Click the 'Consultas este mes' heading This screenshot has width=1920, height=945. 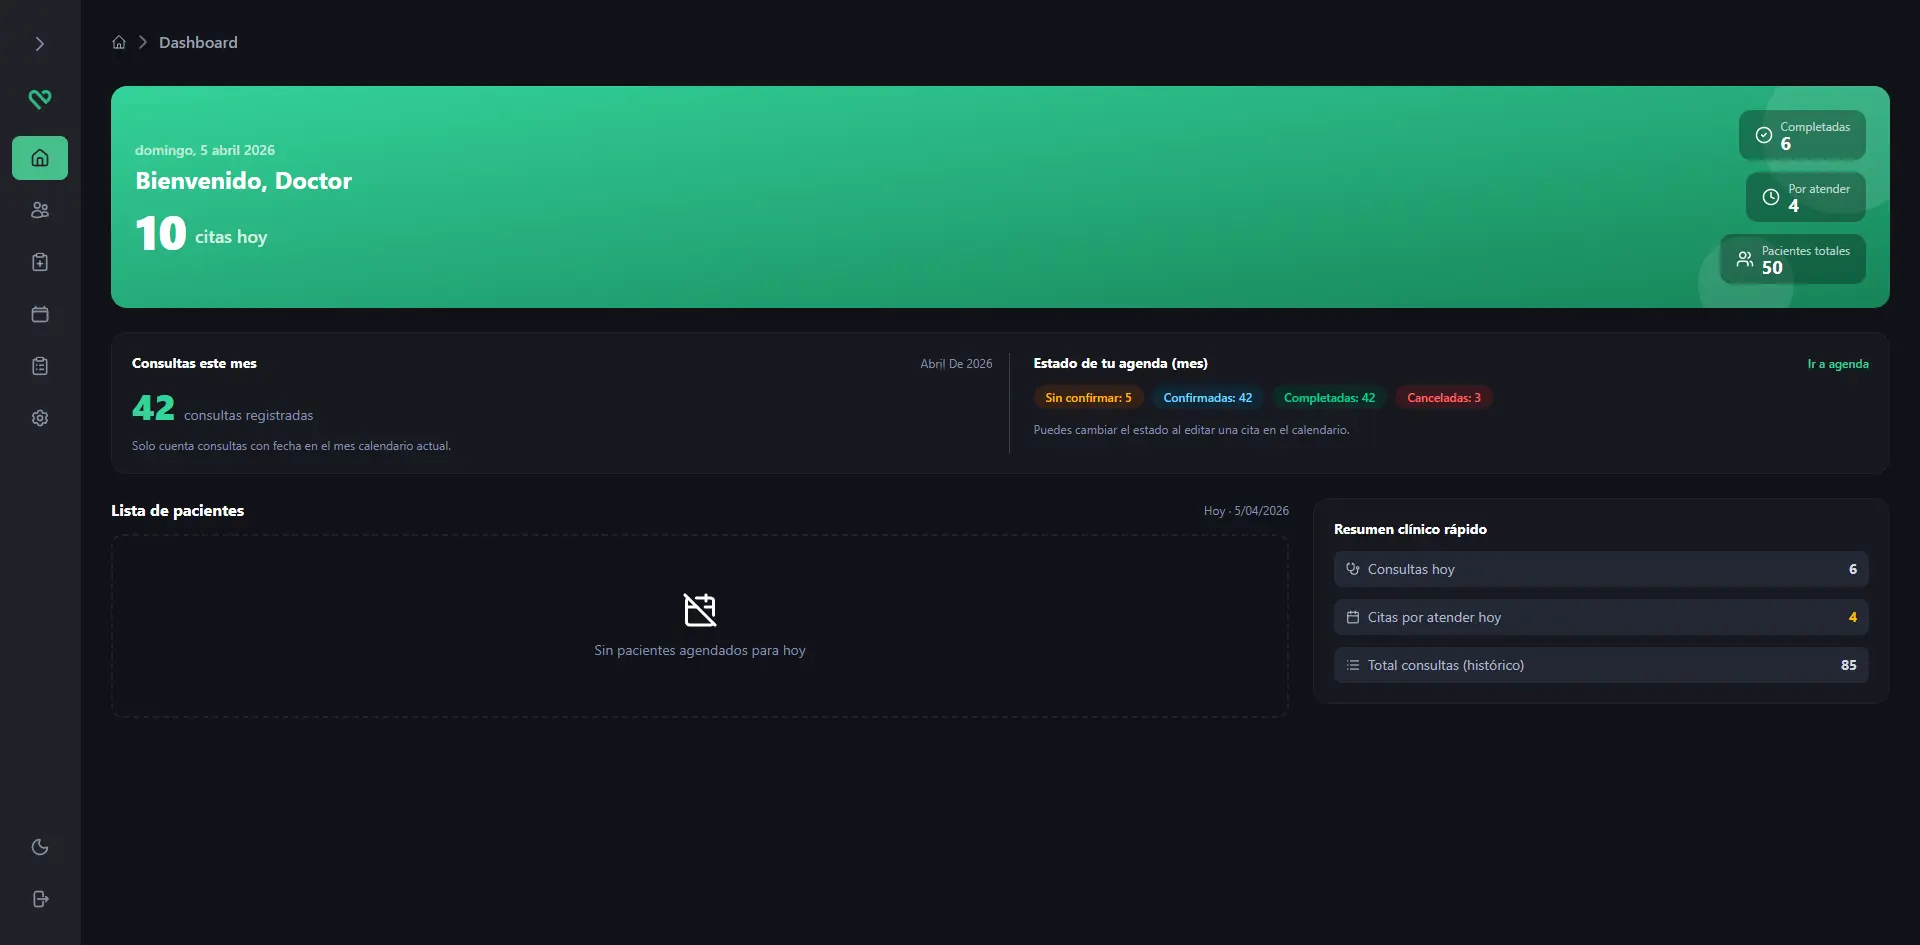click(x=194, y=363)
